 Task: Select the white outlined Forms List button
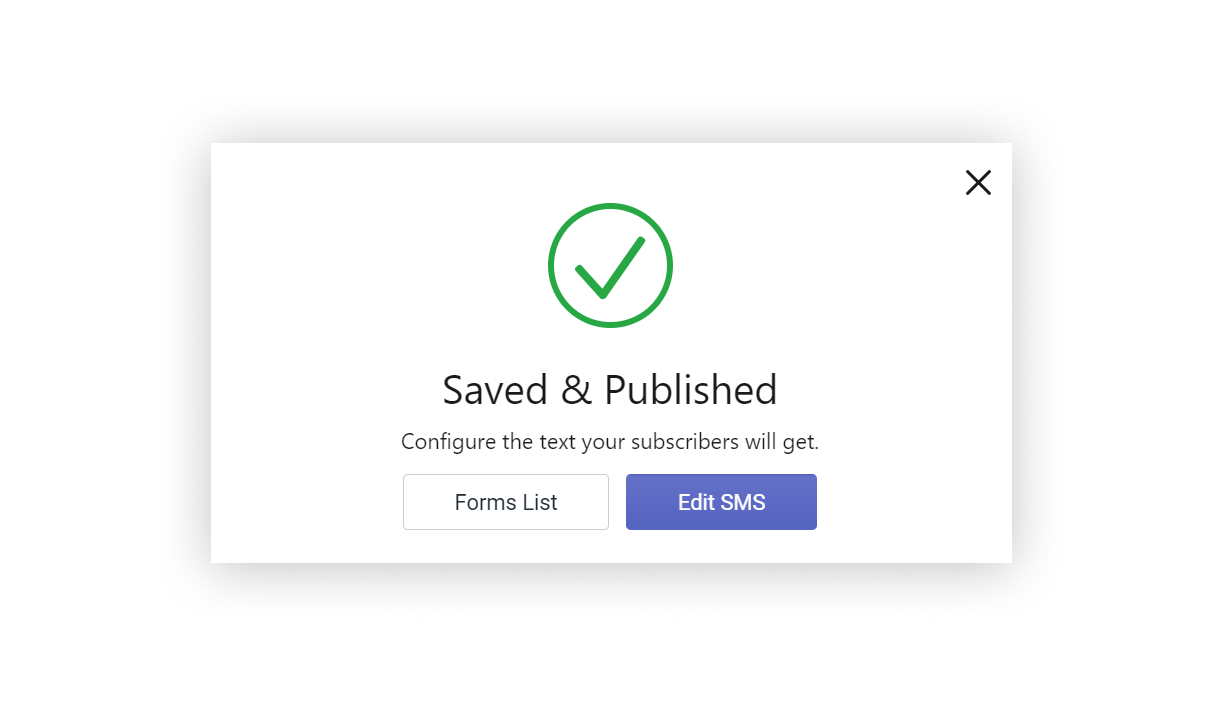pyautogui.click(x=506, y=502)
